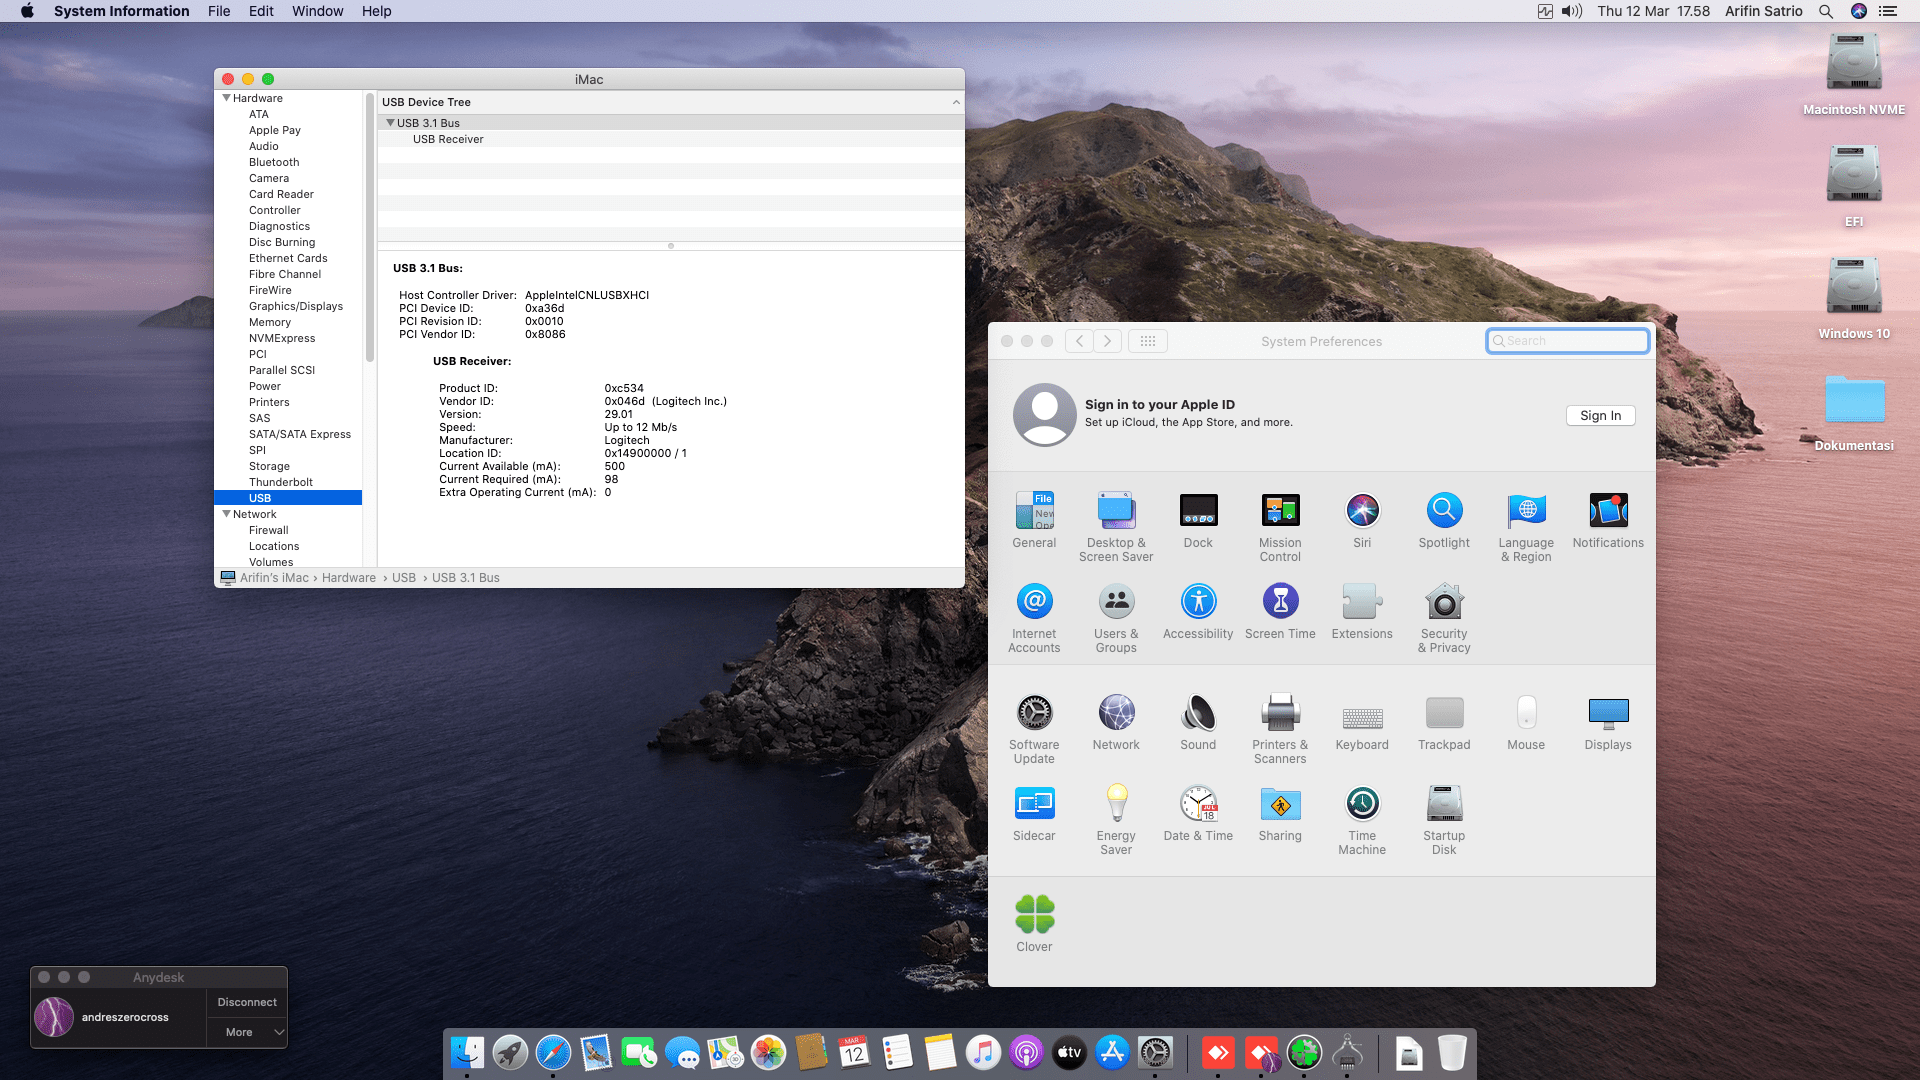The image size is (1920, 1080).
Task: Select Graphics/Displays in sidebar
Action: tap(296, 306)
